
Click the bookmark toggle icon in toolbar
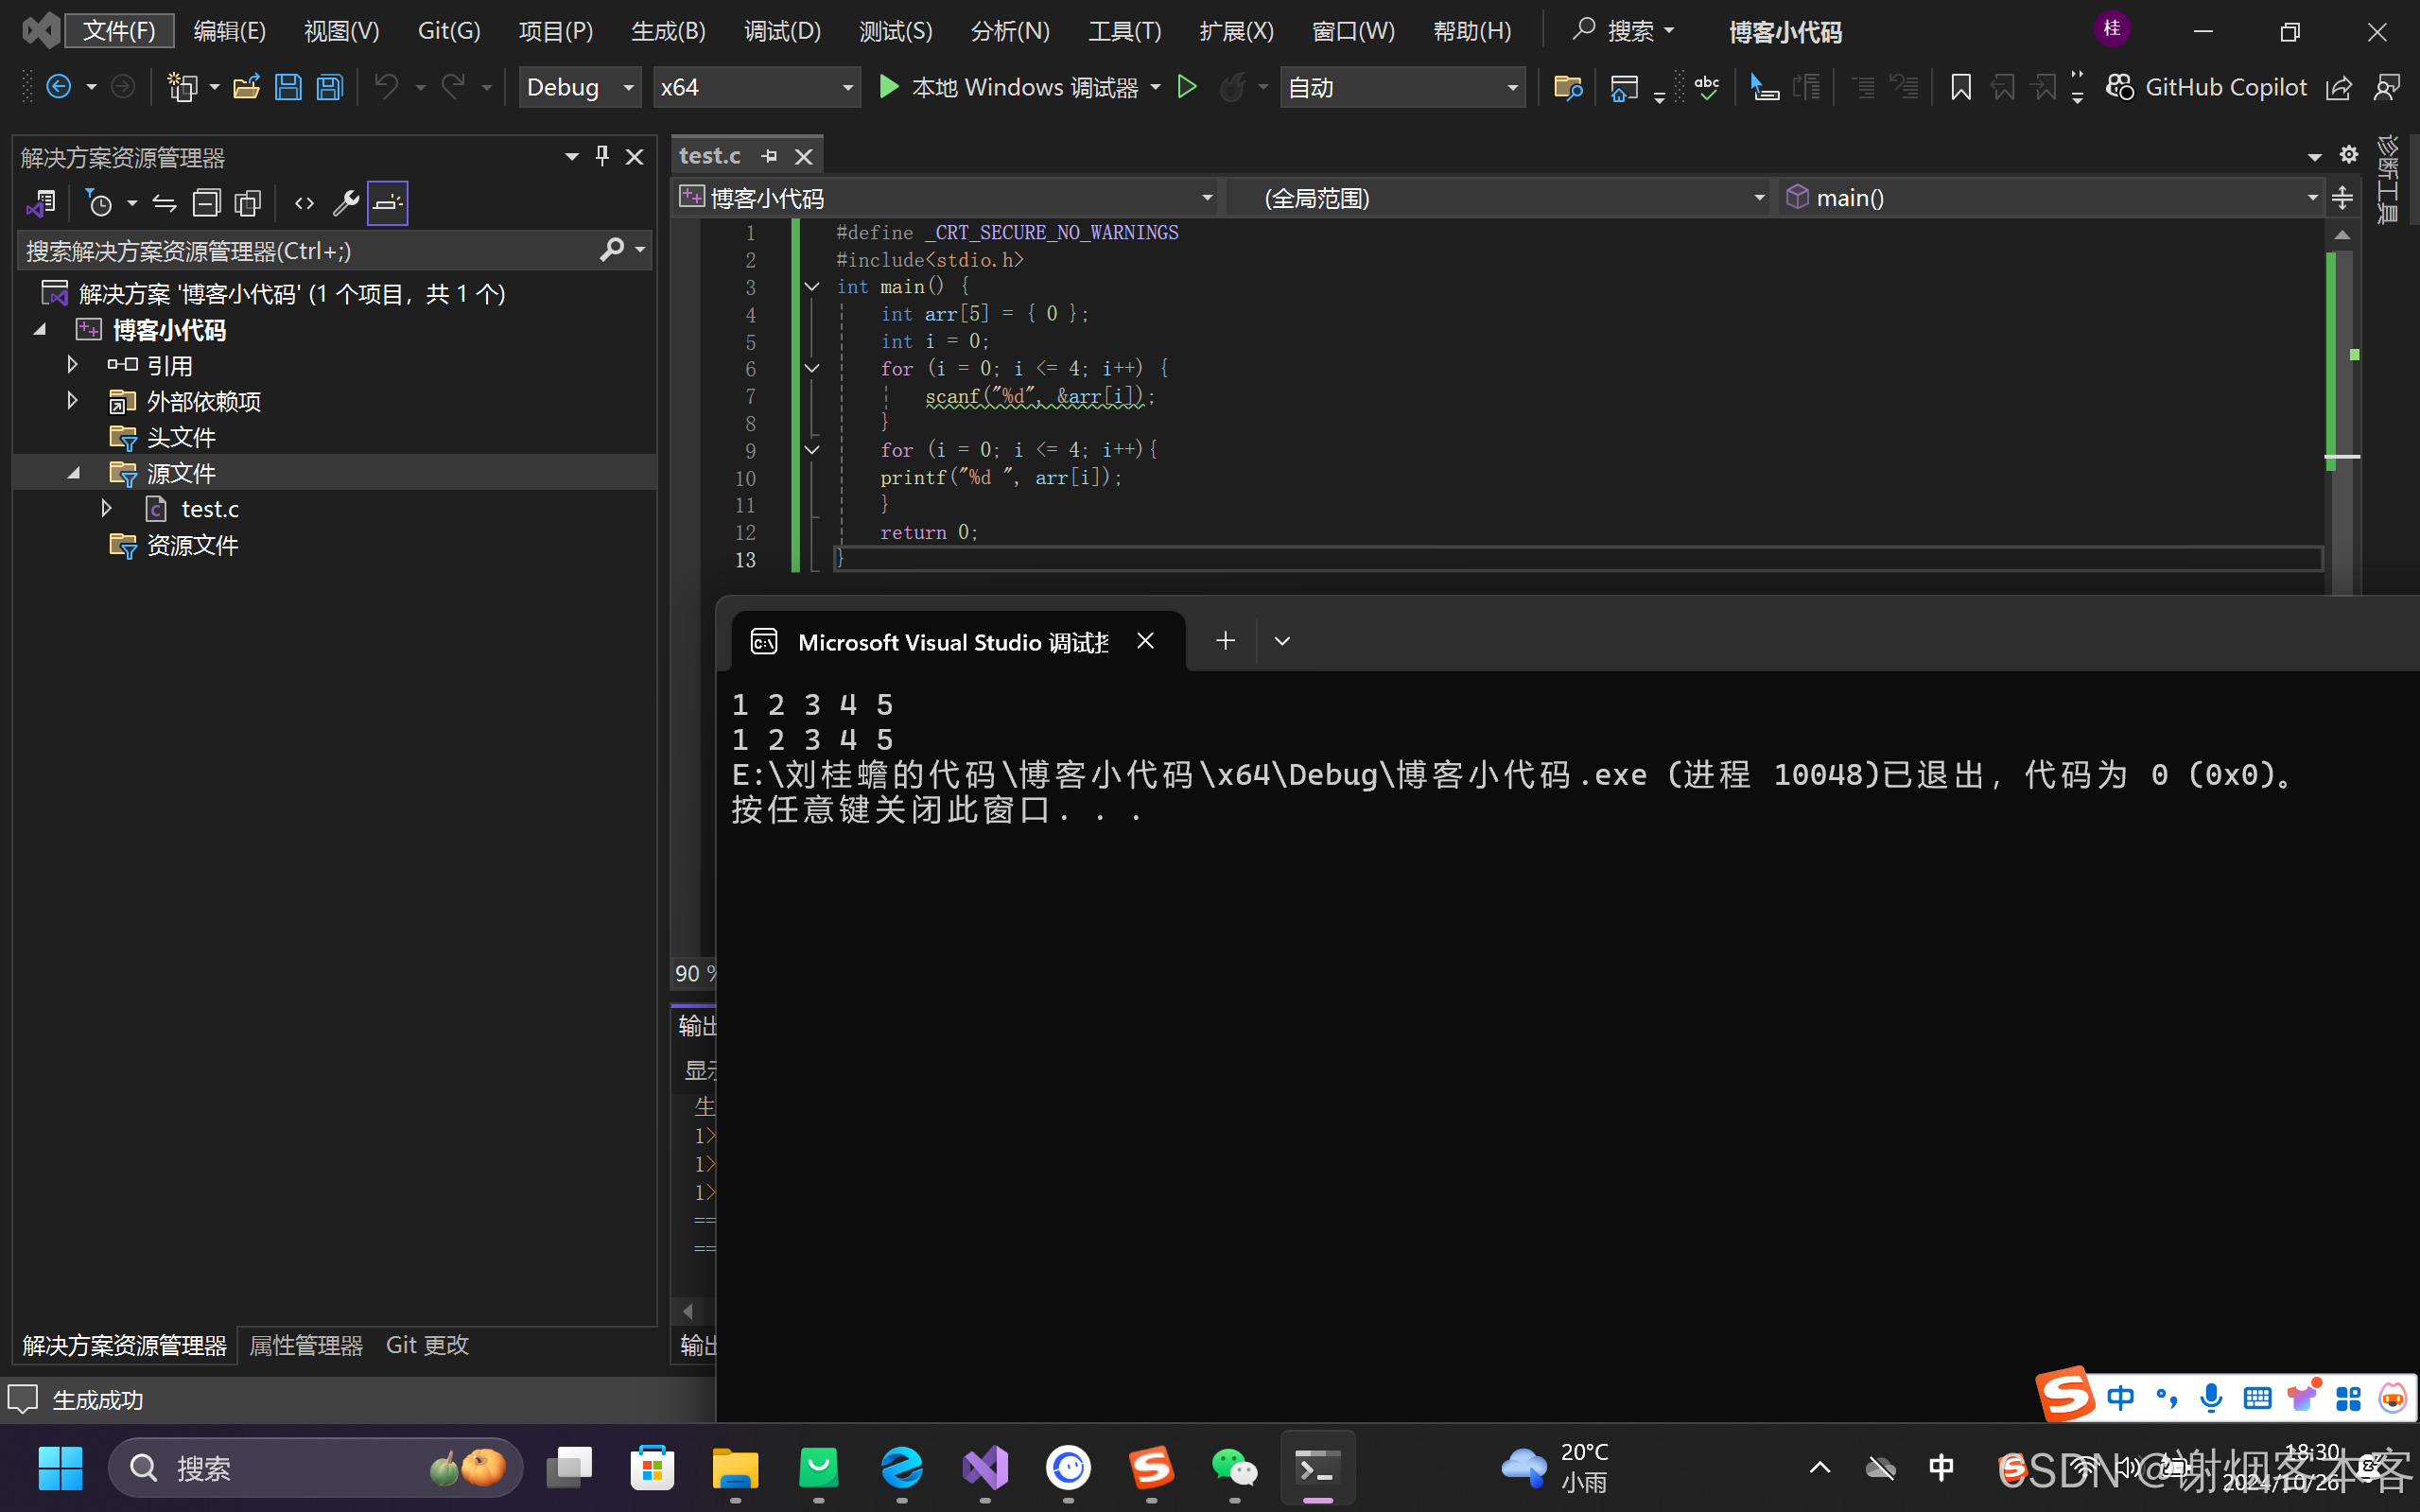(1960, 88)
